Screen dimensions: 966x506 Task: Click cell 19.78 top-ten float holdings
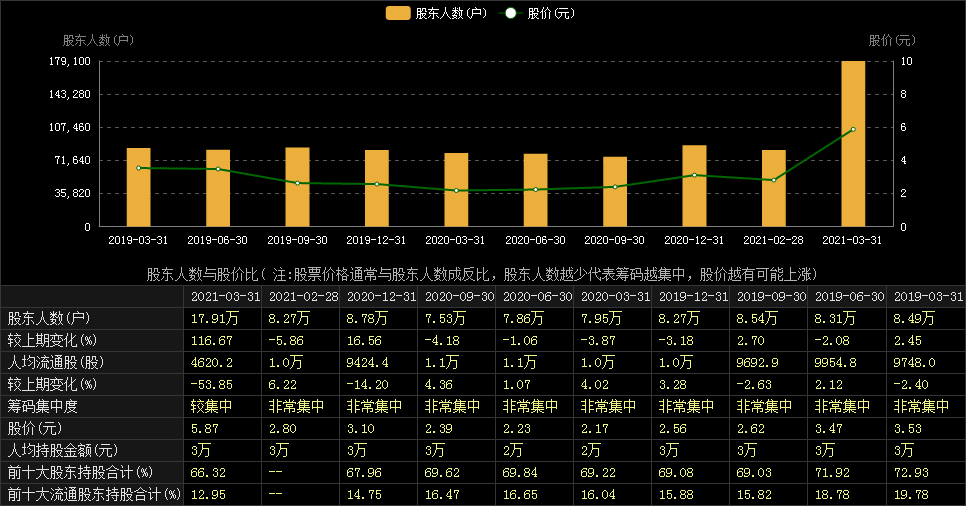click(911, 494)
